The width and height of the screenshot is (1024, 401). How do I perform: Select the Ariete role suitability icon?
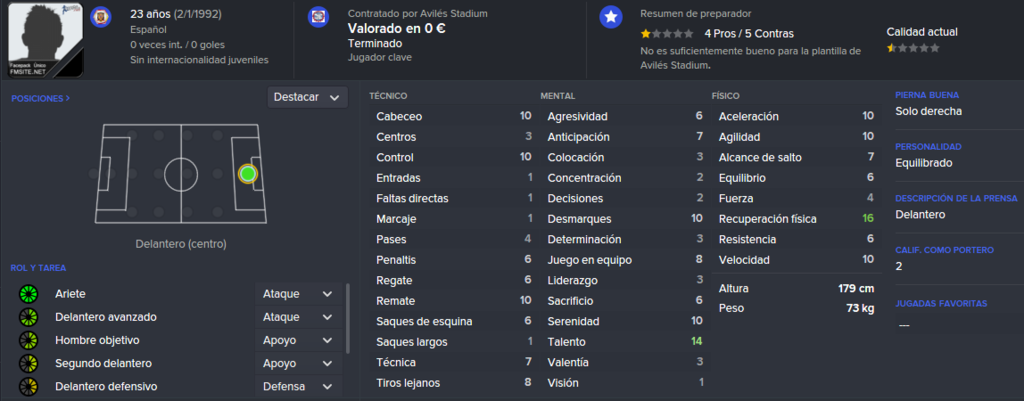coord(28,294)
